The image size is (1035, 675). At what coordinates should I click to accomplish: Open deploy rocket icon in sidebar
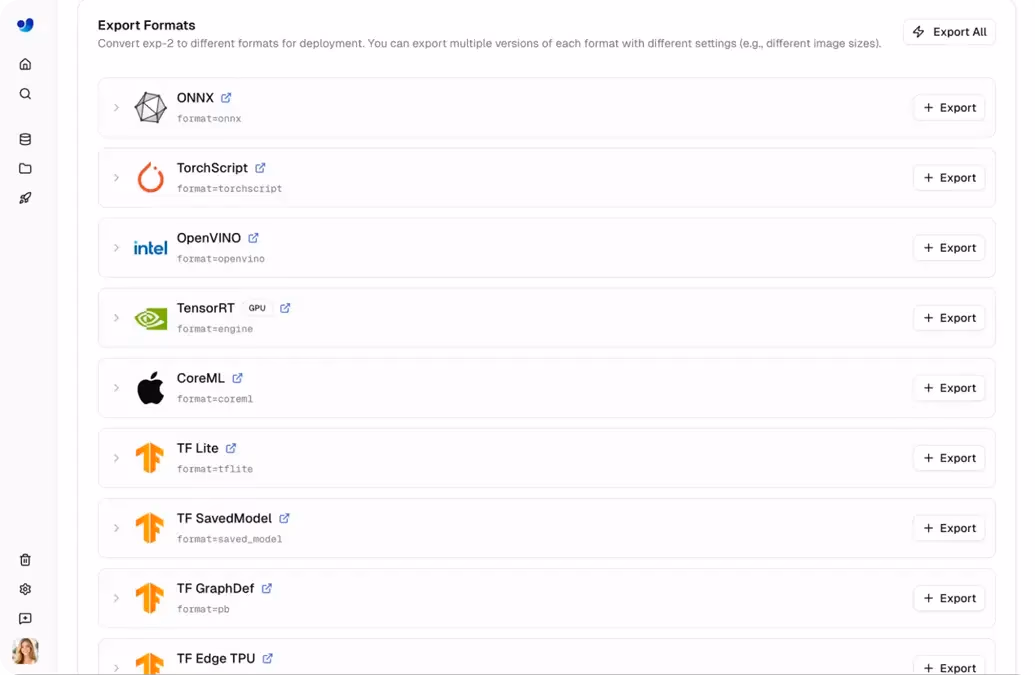pyautogui.click(x=25, y=198)
